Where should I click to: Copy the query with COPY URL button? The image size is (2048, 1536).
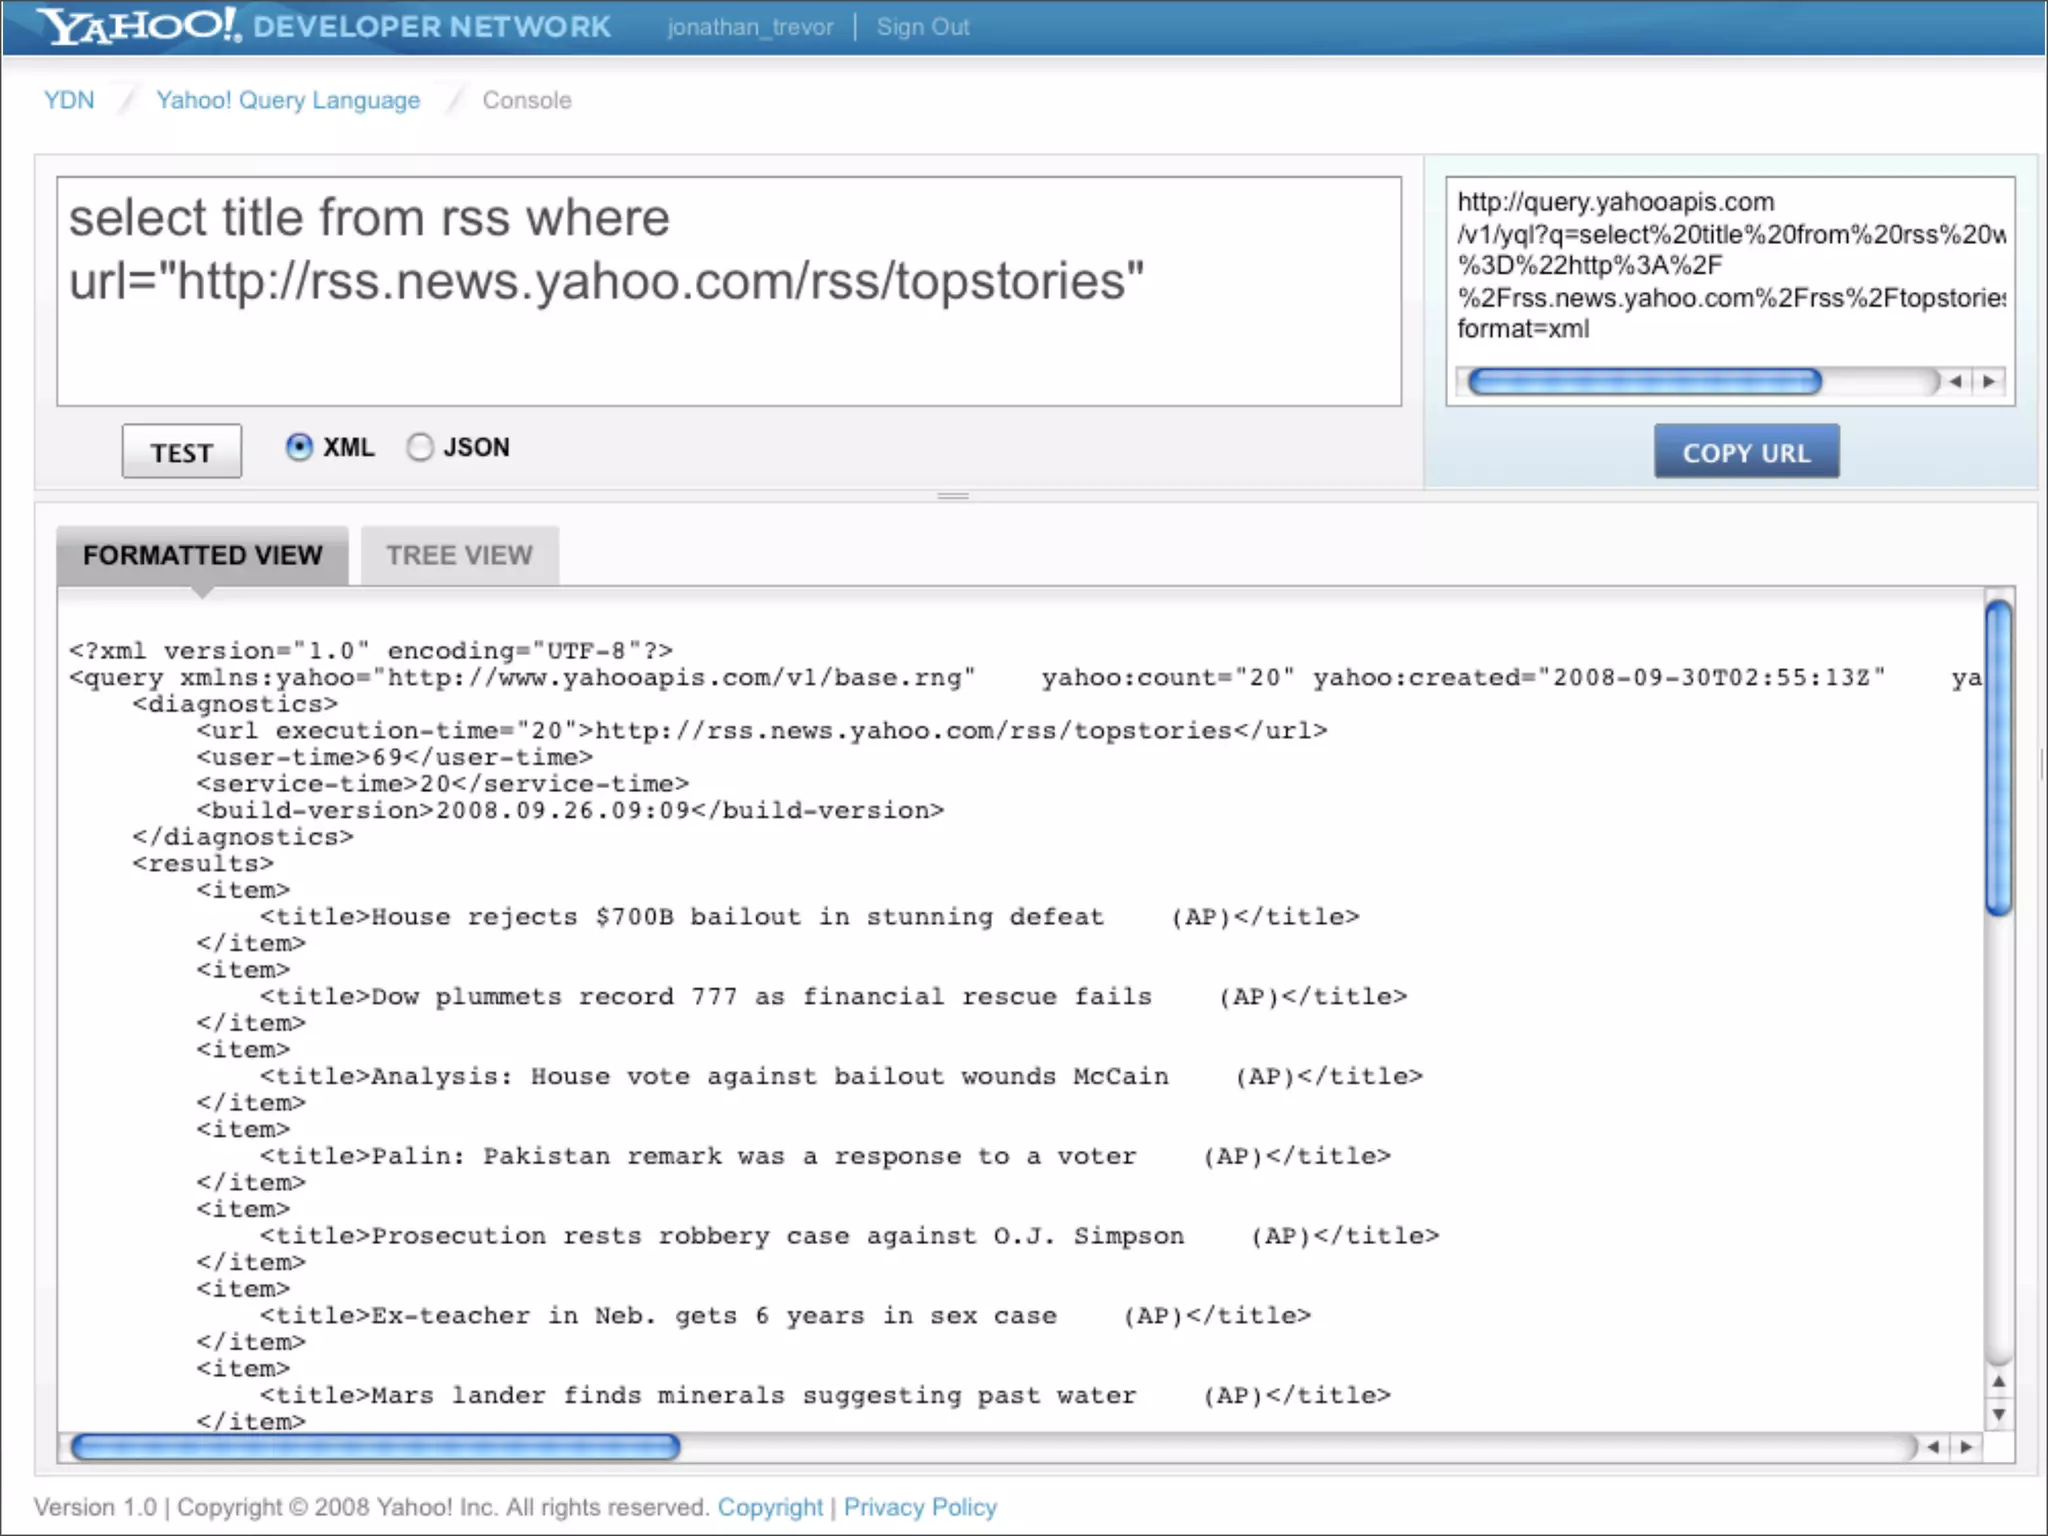coord(1746,451)
